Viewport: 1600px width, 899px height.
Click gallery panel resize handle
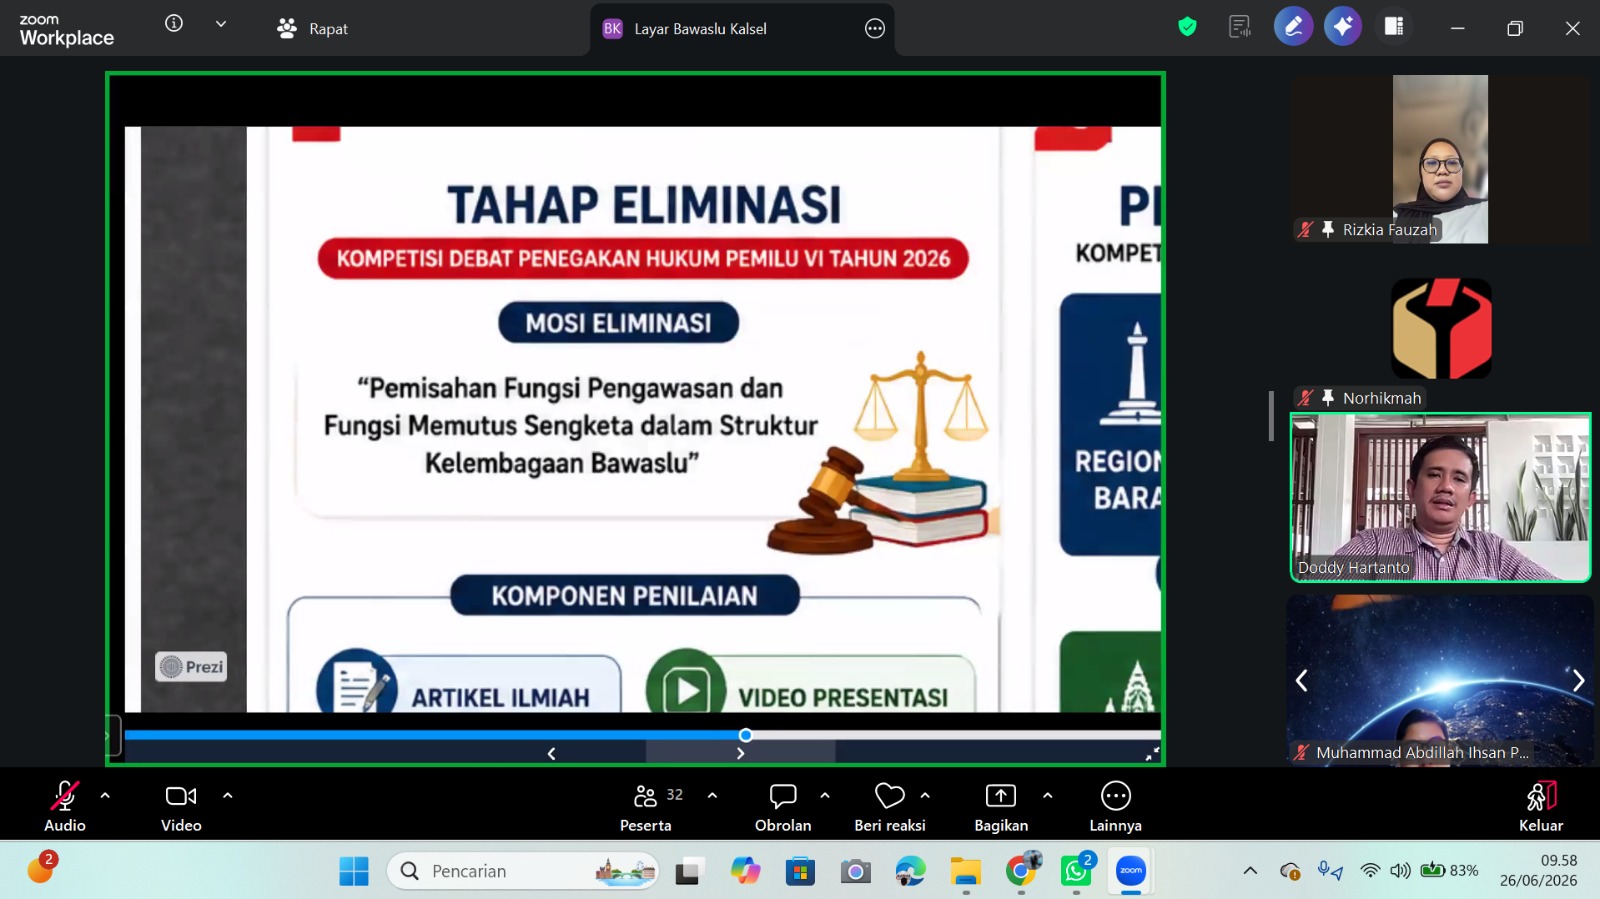[1271, 415]
